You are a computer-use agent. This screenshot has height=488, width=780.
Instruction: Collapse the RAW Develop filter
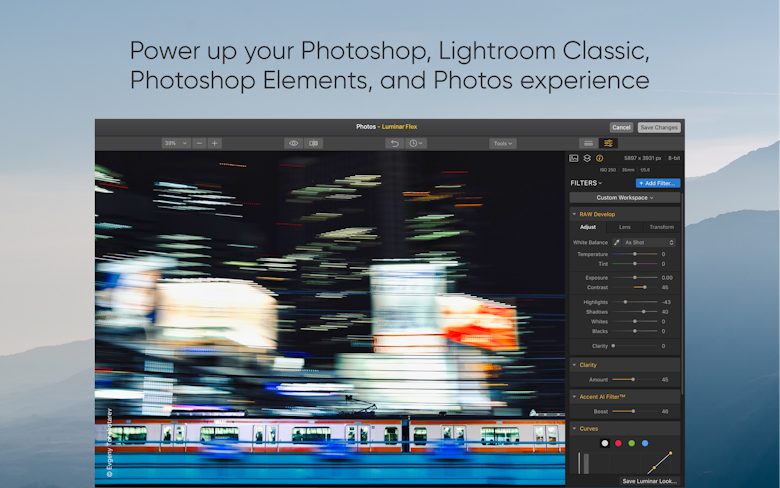574,214
